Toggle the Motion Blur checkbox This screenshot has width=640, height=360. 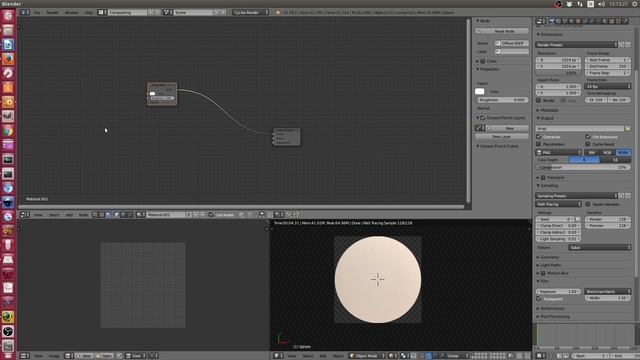(543, 273)
